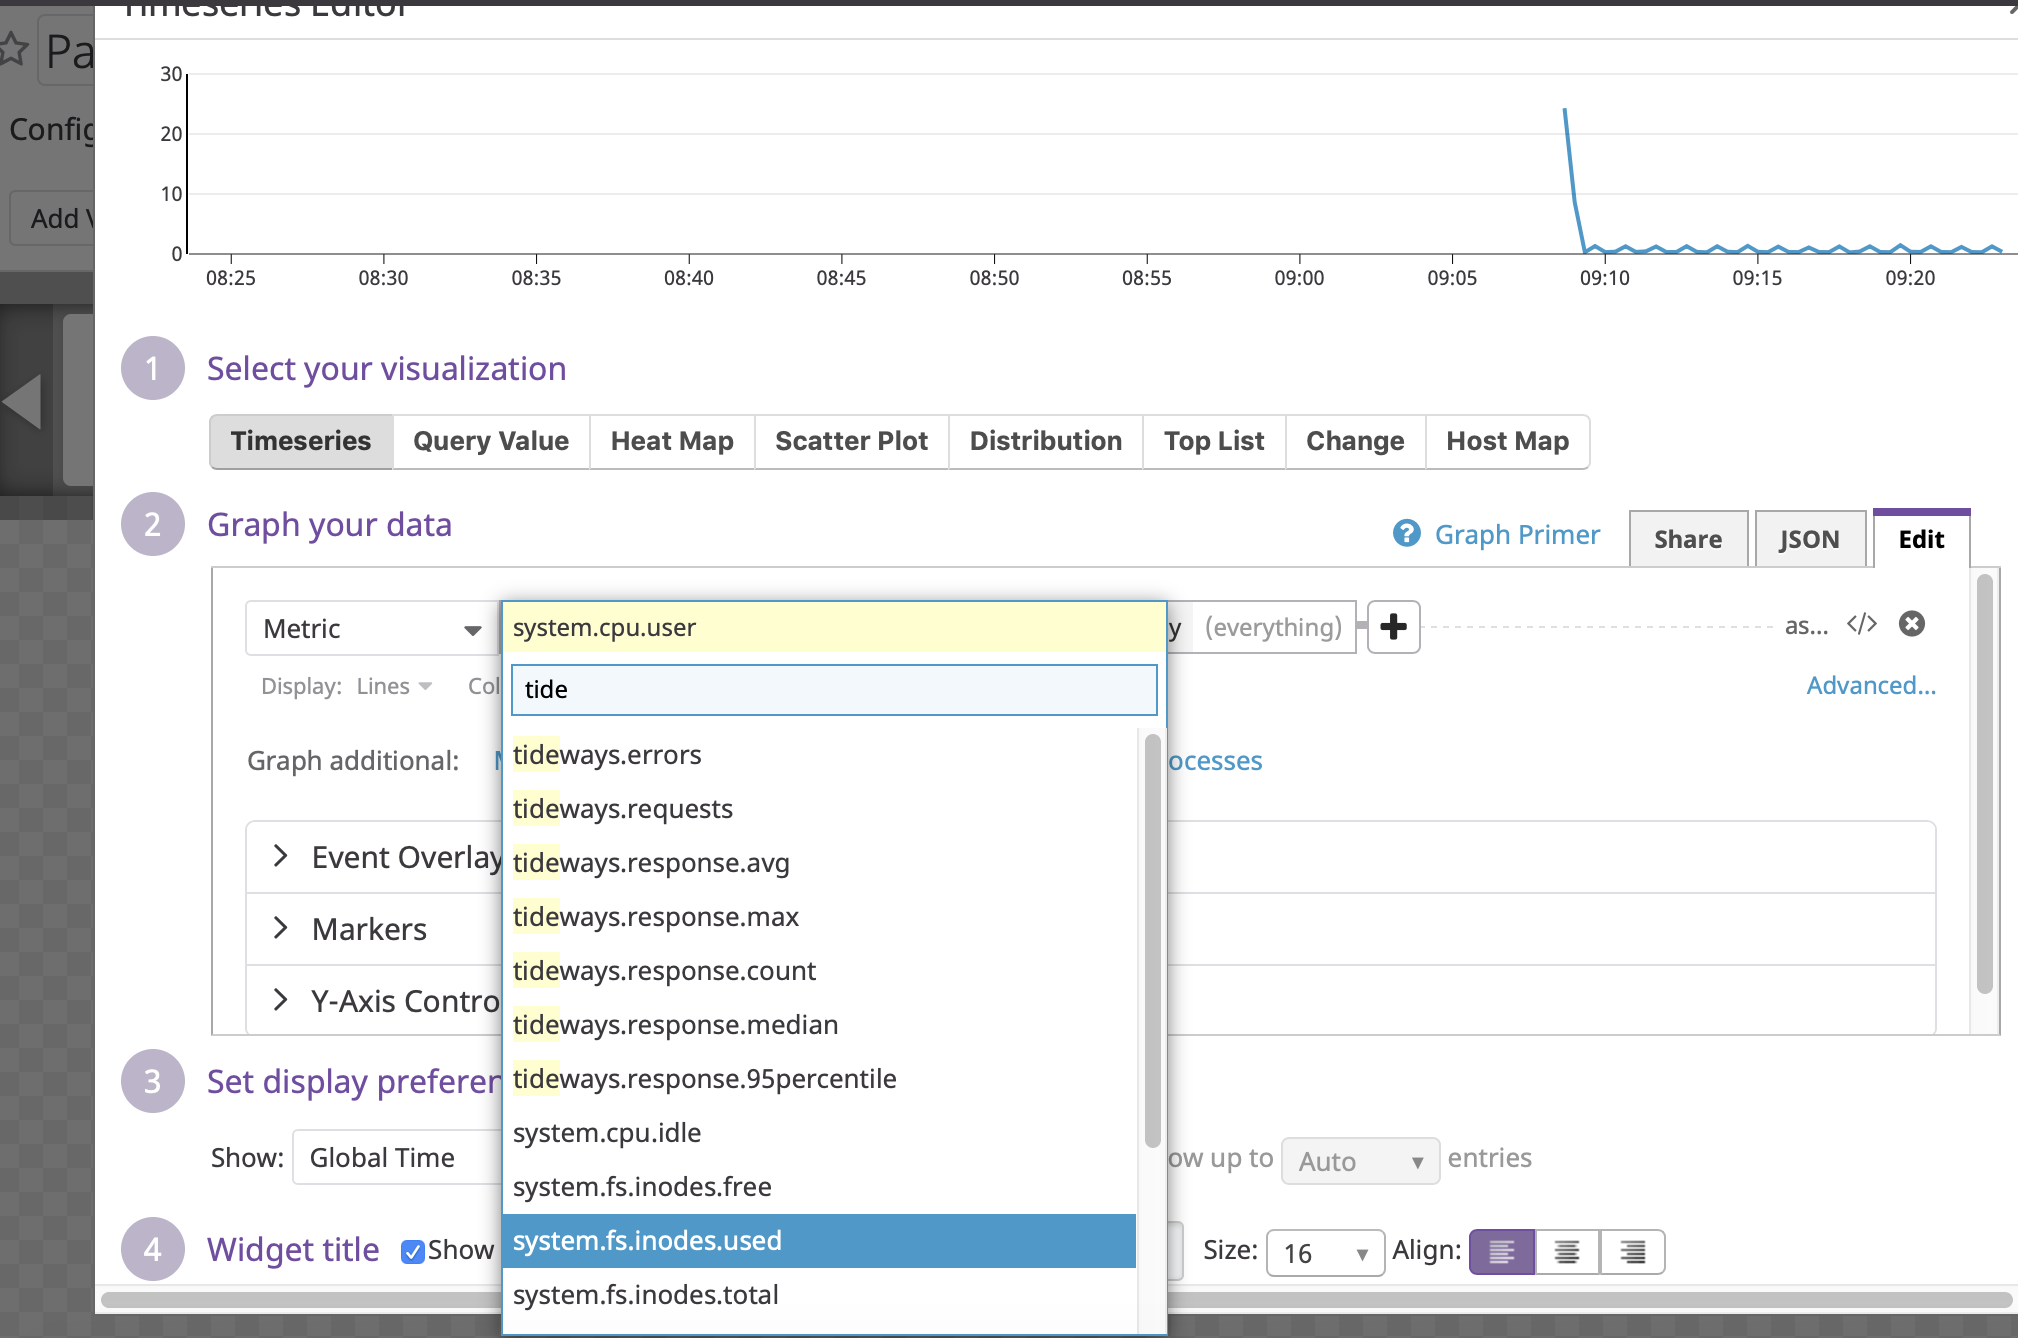Choose system.fs.inodes.free from the list
The height and width of the screenshot is (1338, 2018).
coord(819,1187)
